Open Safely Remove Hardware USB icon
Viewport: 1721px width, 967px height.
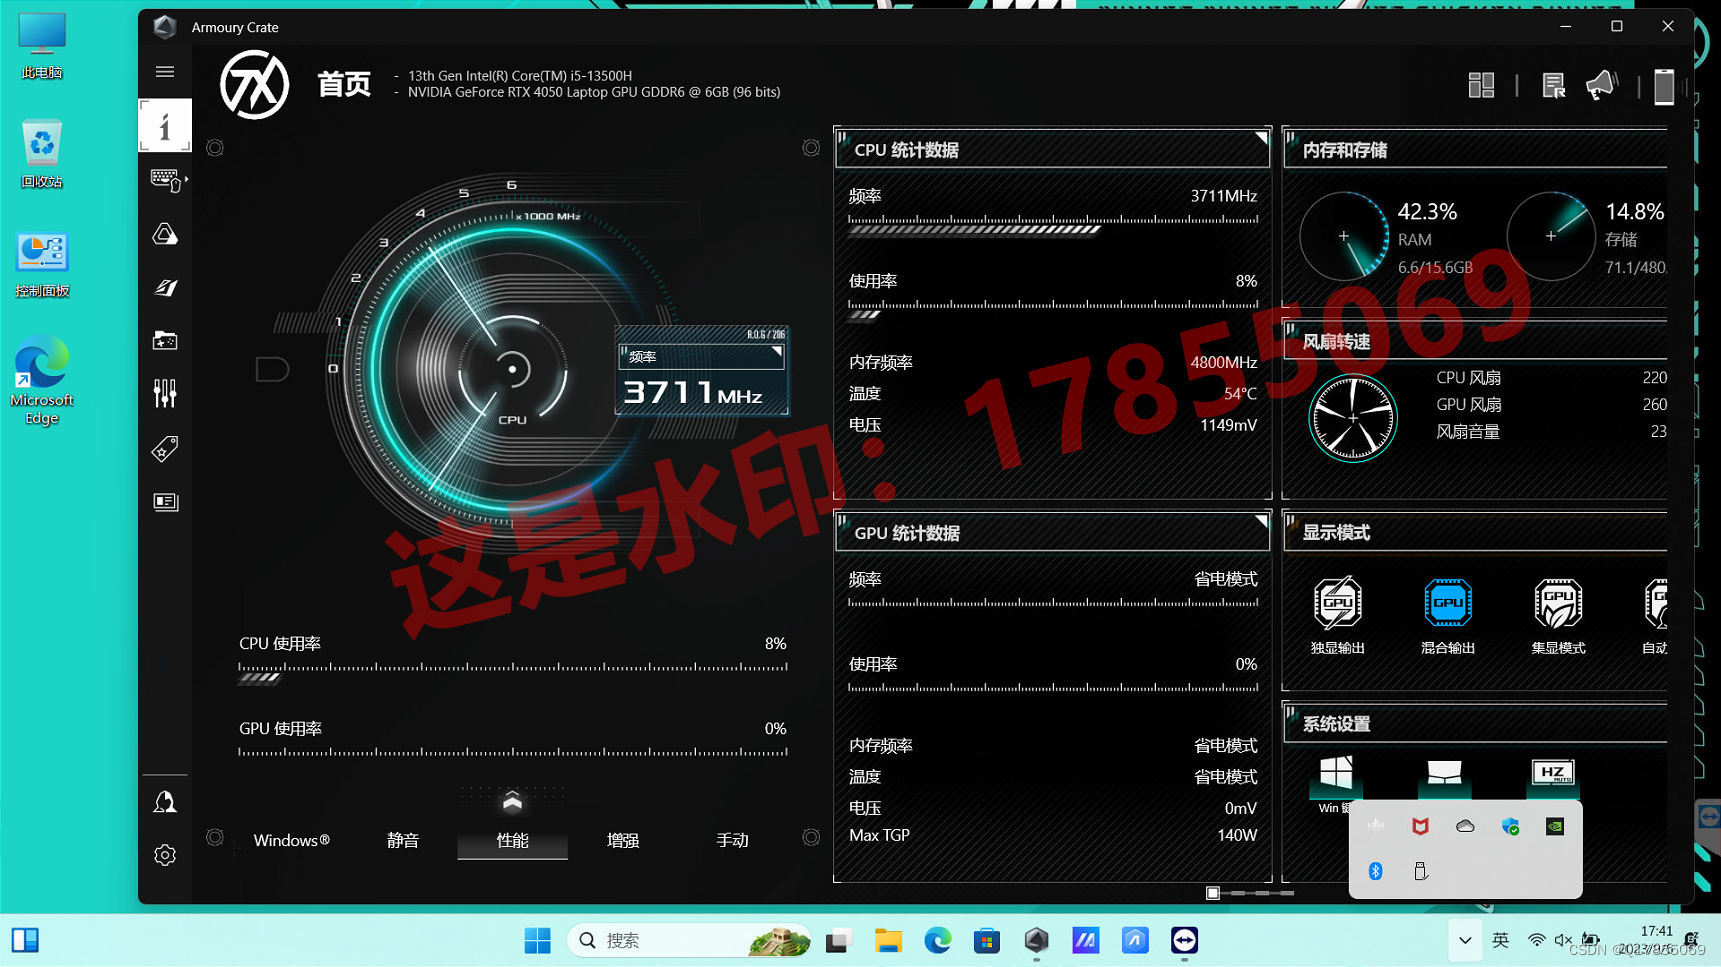click(1420, 871)
